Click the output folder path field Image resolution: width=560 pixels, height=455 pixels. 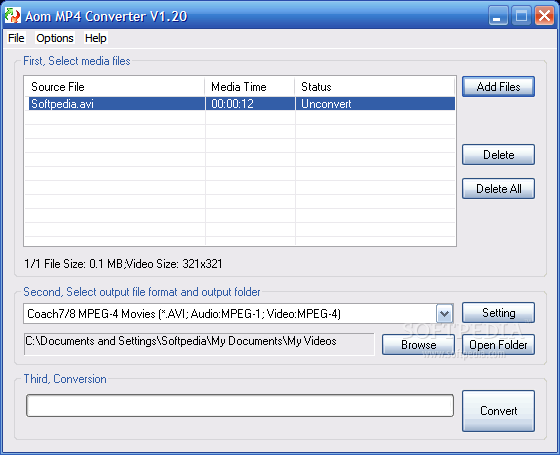coord(199,344)
